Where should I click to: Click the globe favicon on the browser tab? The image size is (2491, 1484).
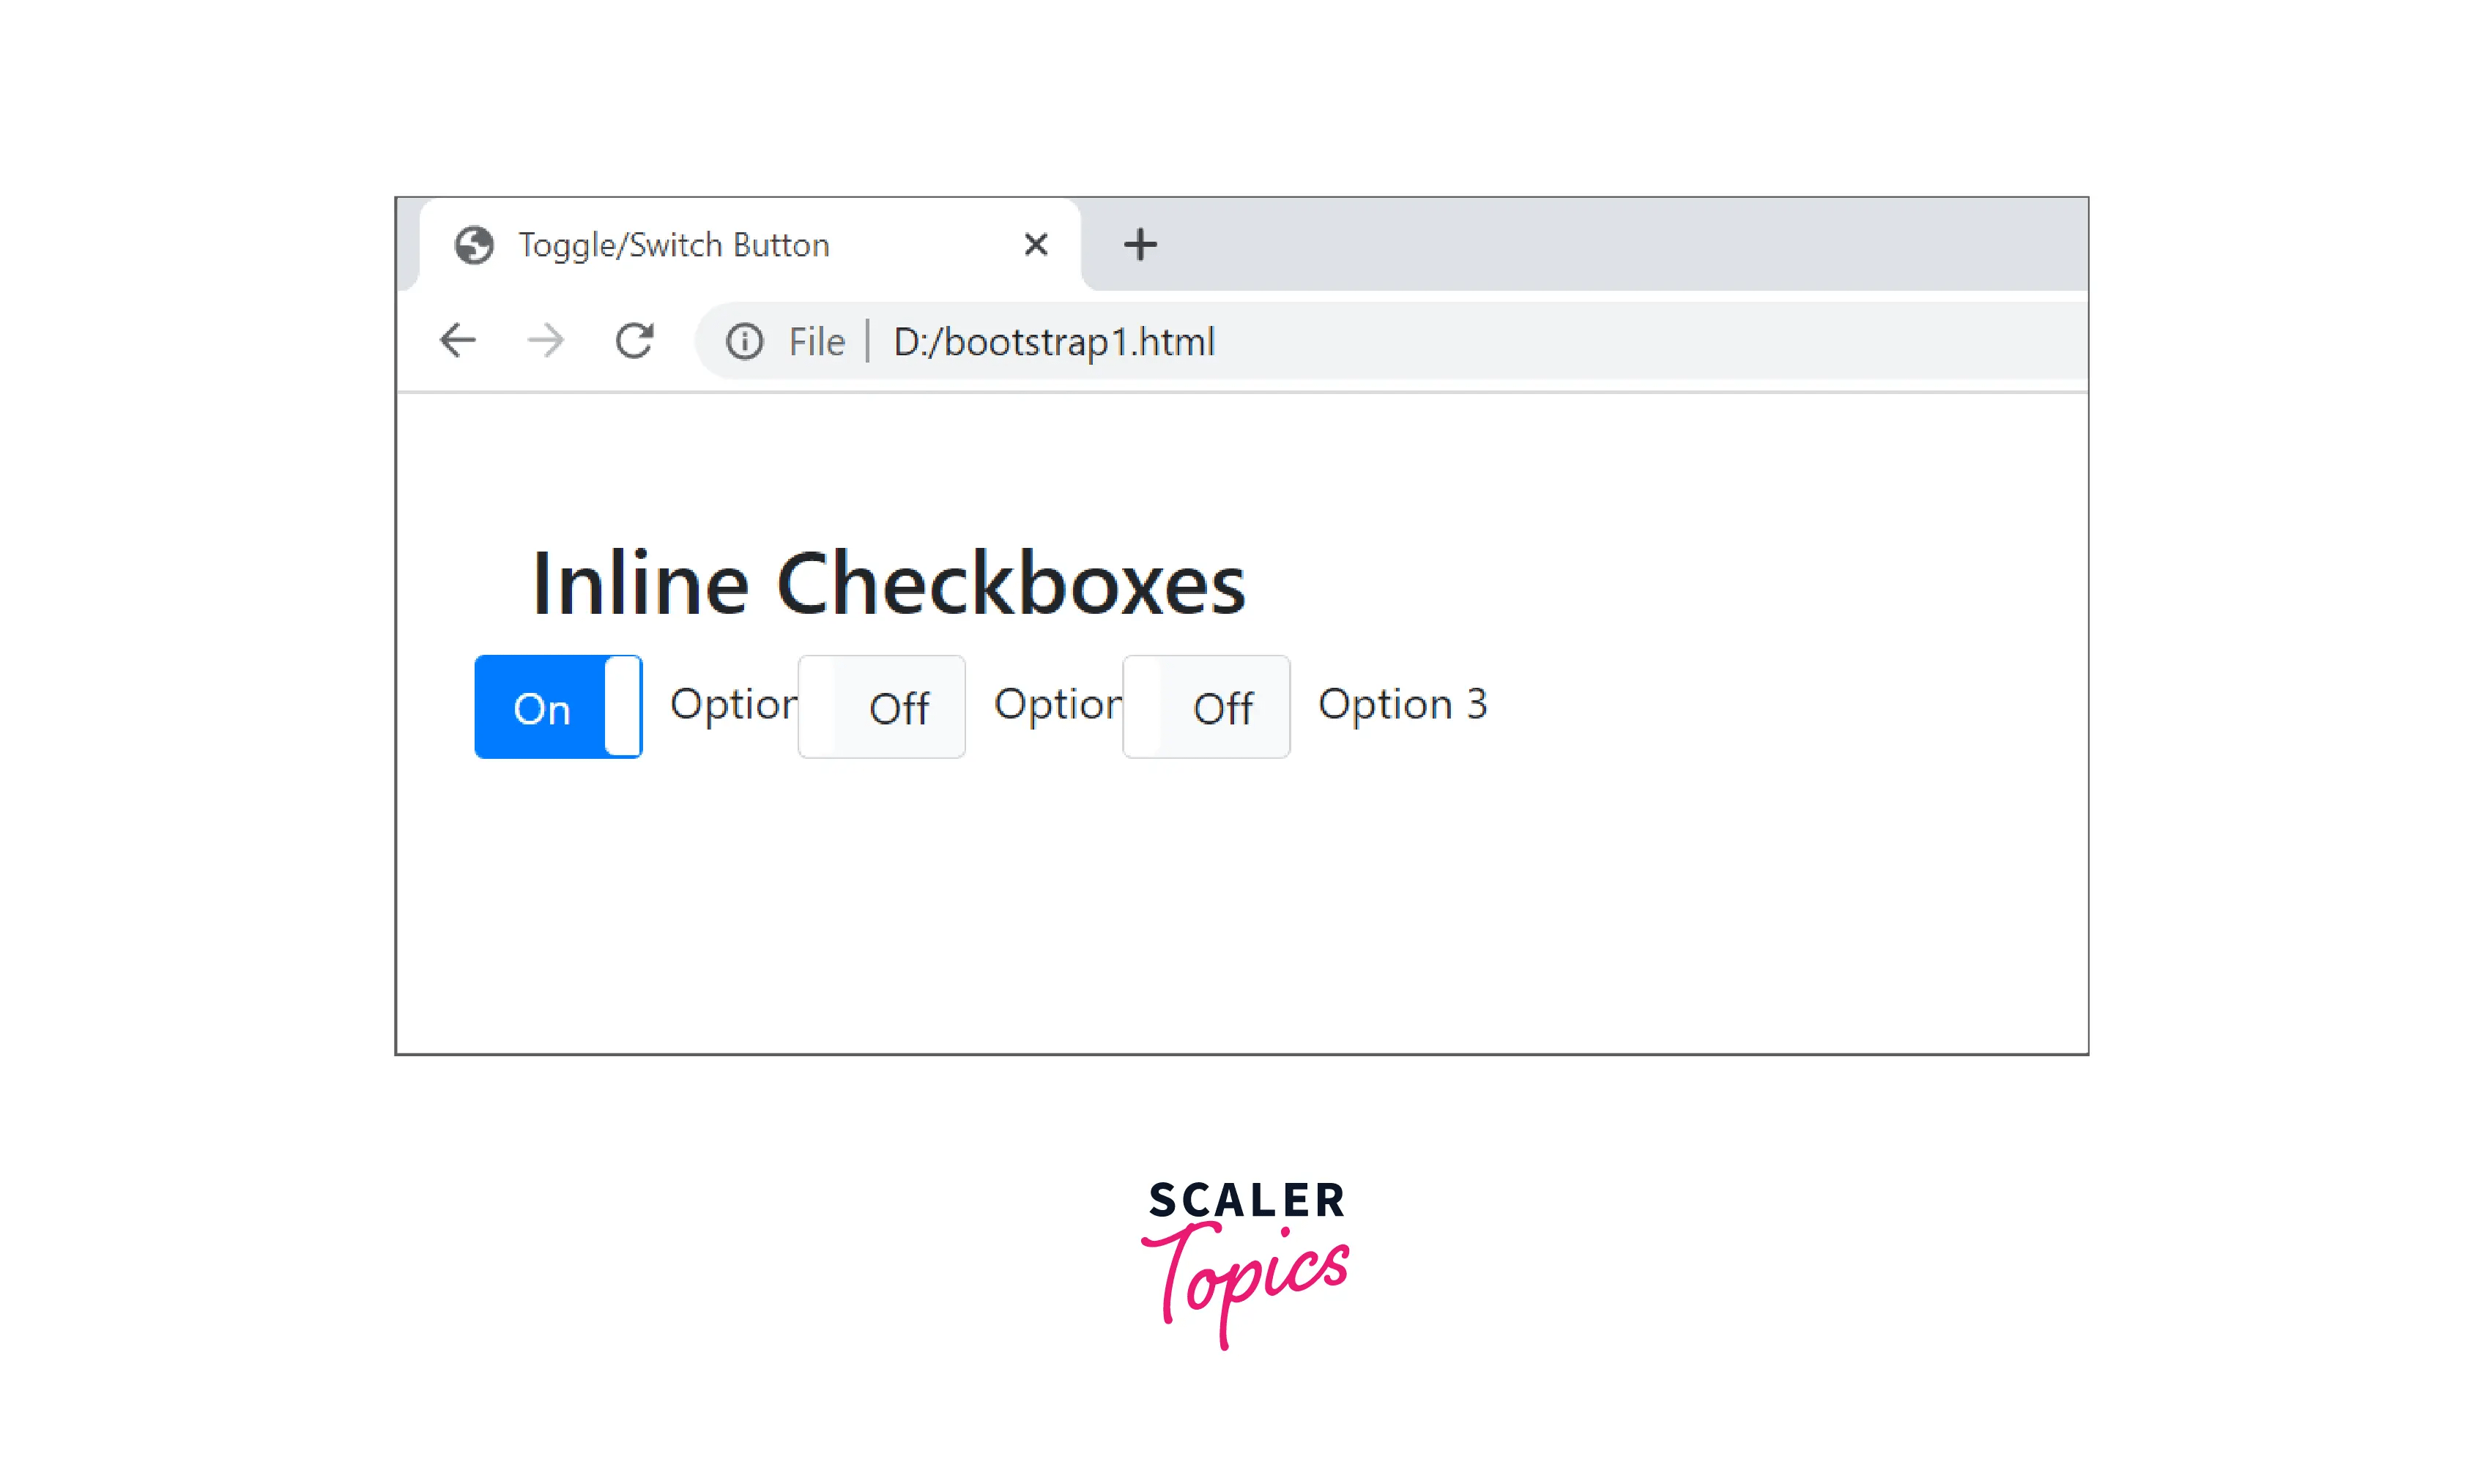point(475,245)
